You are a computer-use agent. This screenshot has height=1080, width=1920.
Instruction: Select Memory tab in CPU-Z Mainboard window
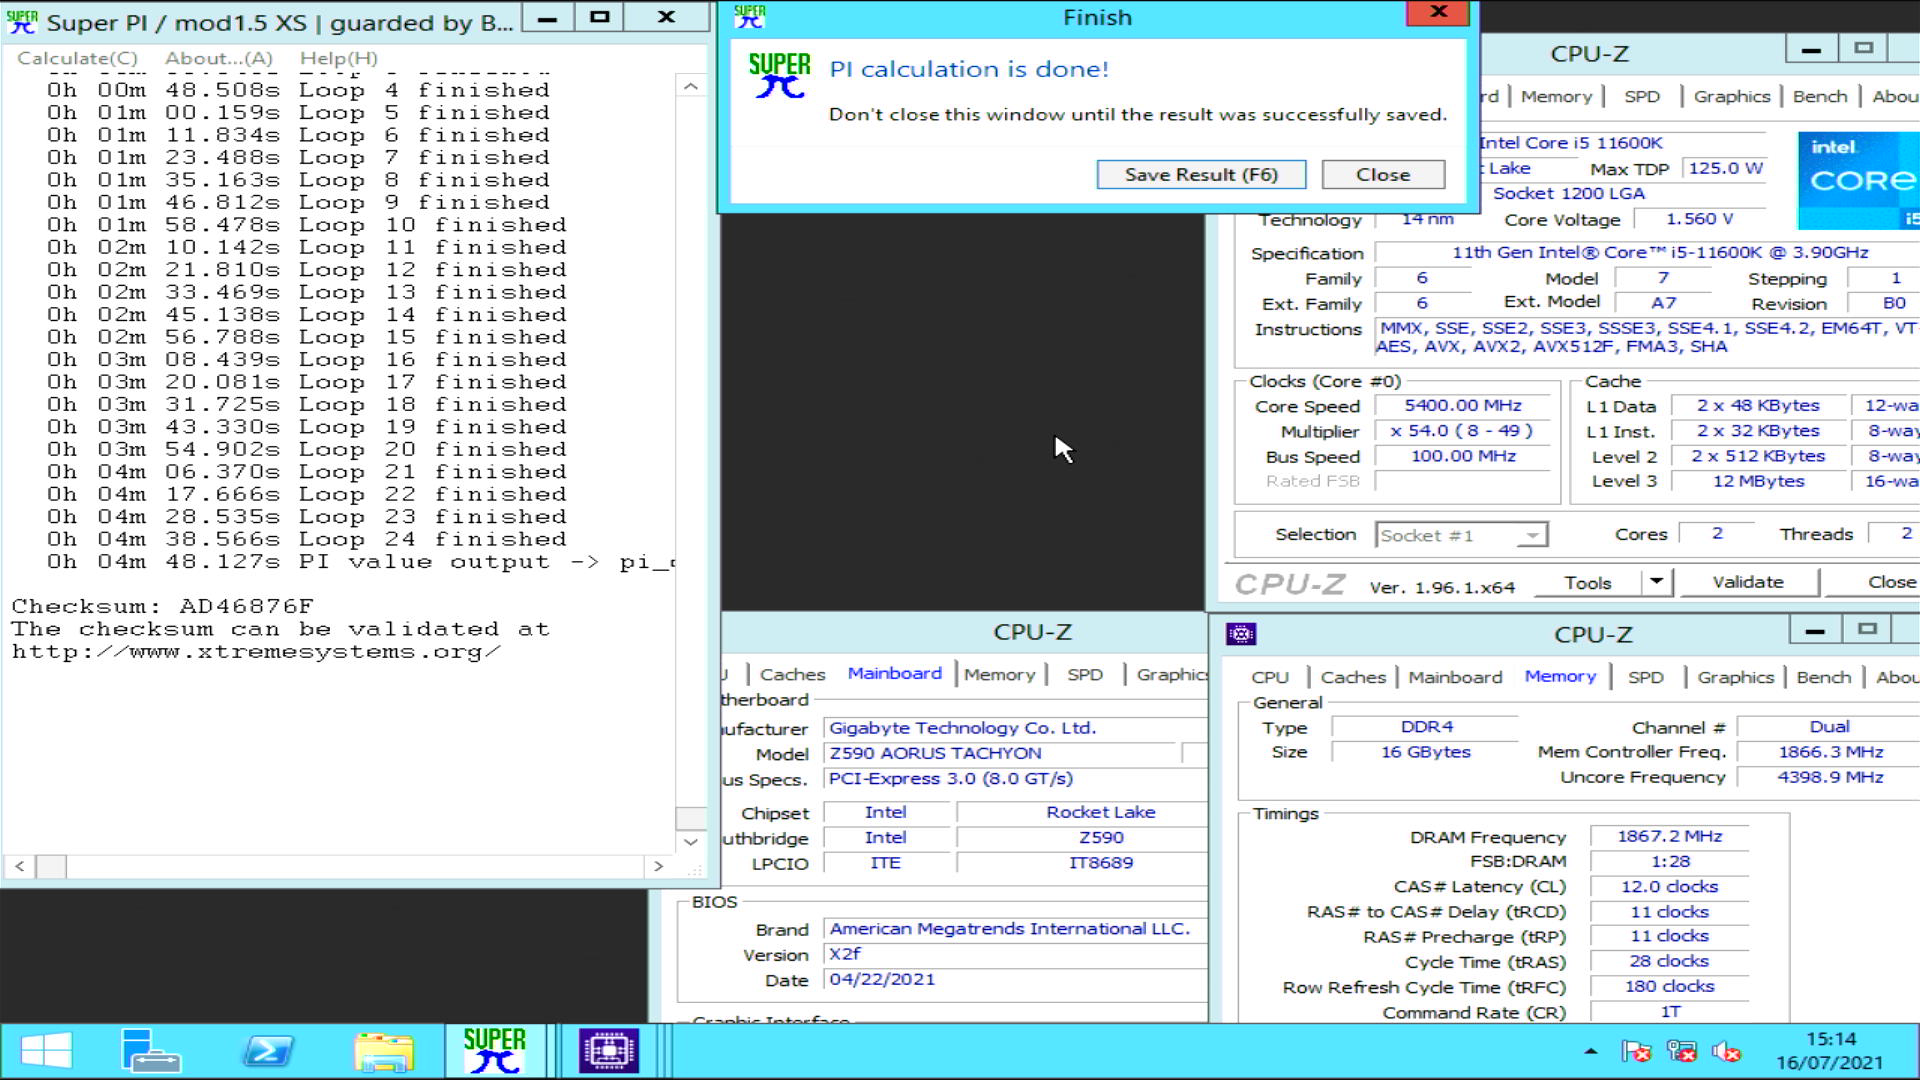[x=1000, y=674]
